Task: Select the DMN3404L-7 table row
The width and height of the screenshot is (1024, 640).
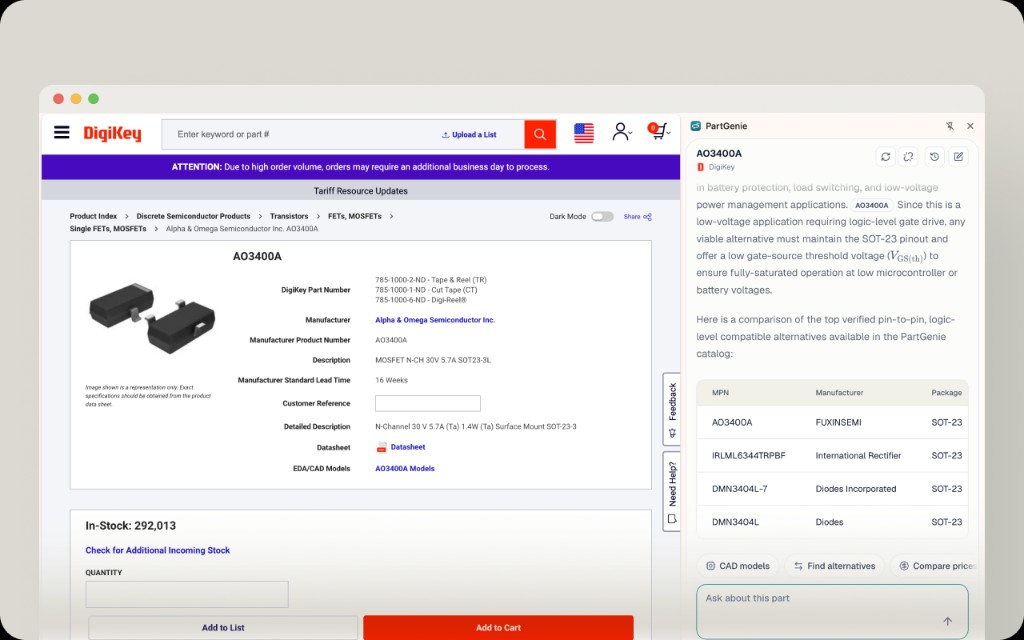Action: [832, 489]
